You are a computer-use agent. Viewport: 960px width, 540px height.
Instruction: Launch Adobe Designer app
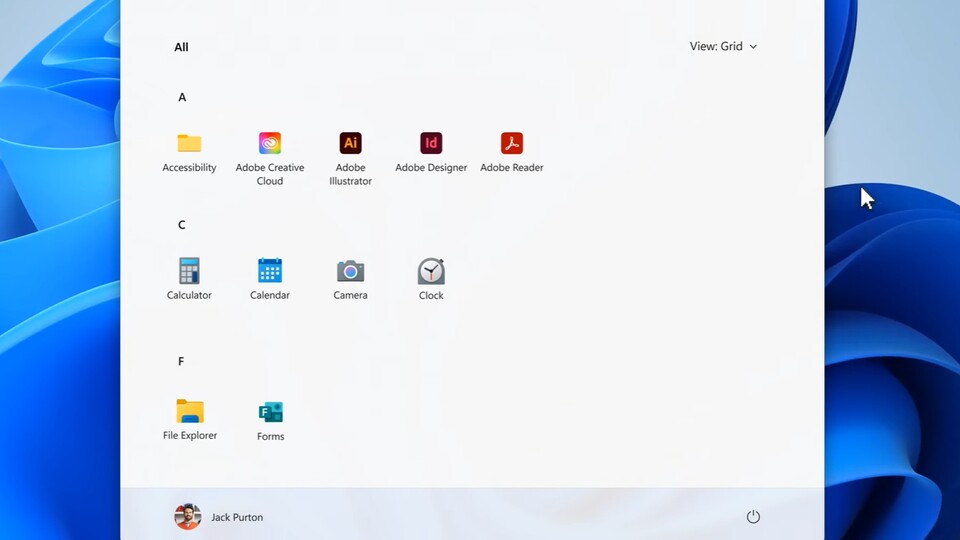click(x=431, y=144)
